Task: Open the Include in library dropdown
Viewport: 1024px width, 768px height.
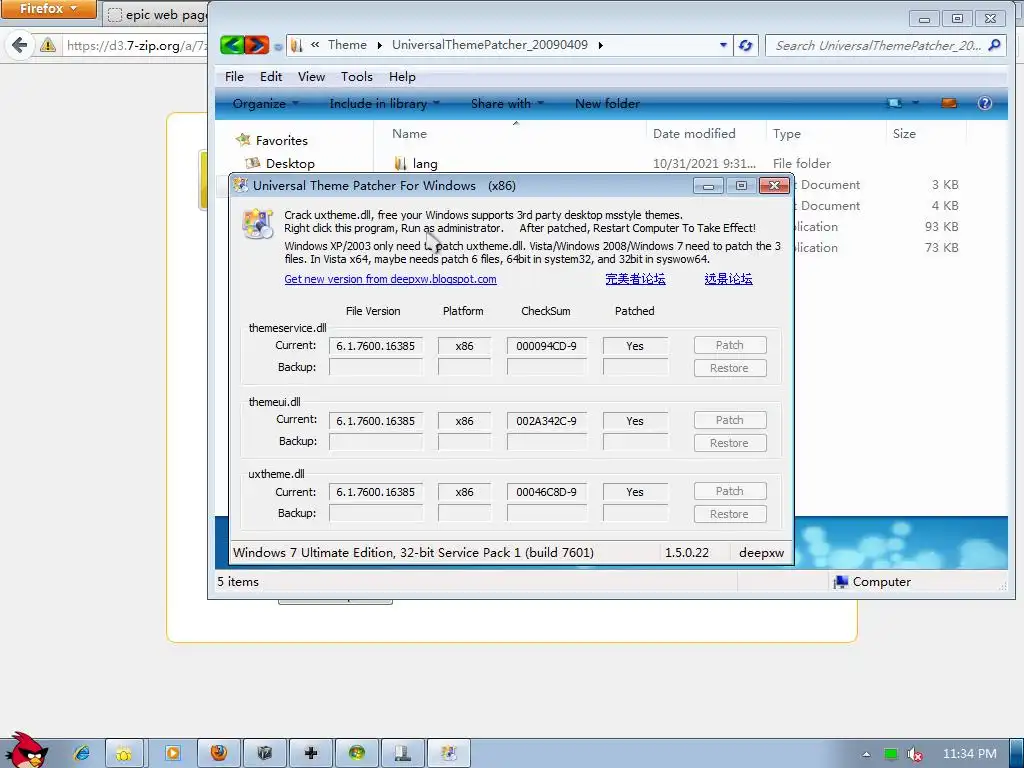Action: click(384, 104)
